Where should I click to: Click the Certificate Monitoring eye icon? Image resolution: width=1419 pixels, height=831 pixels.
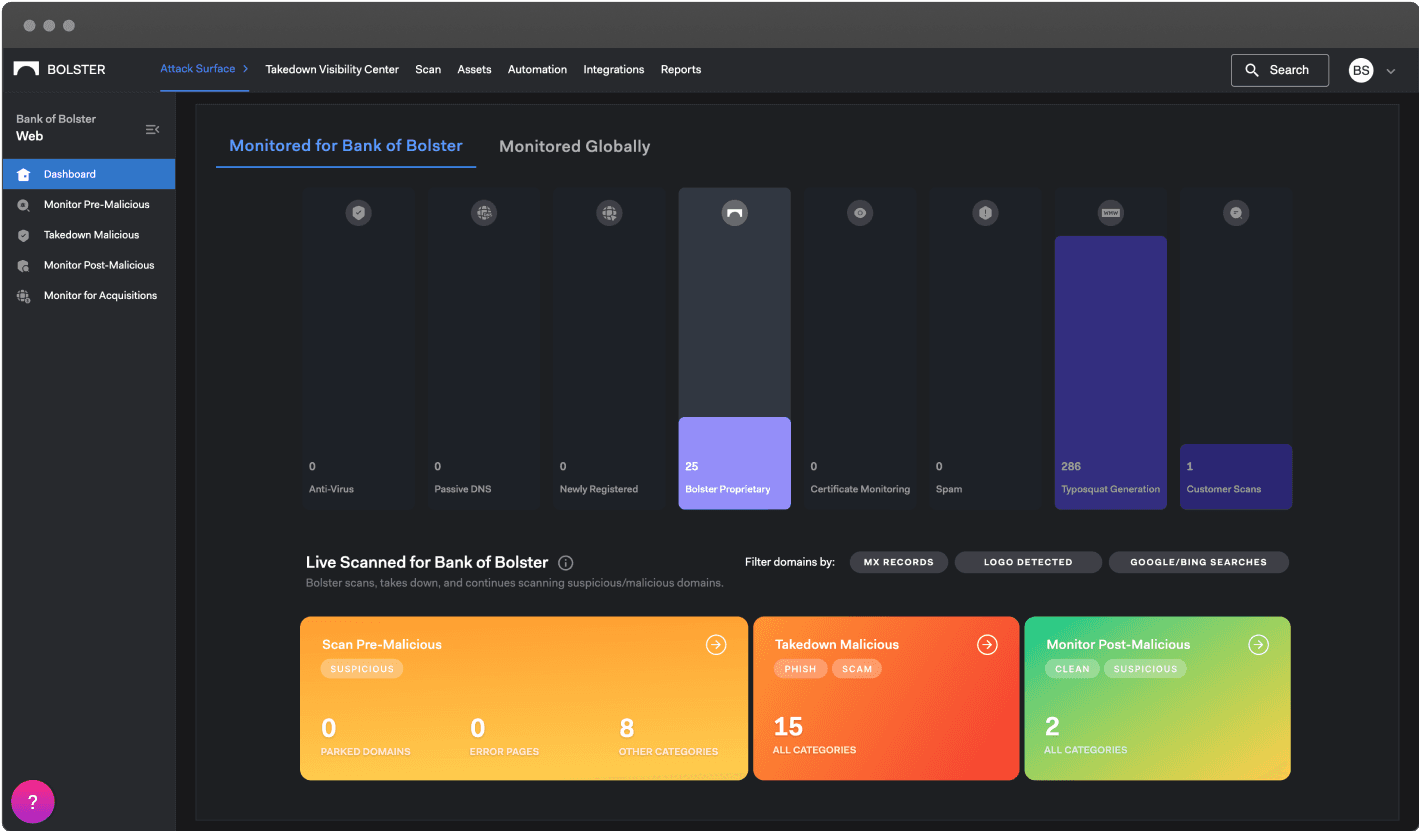click(860, 212)
